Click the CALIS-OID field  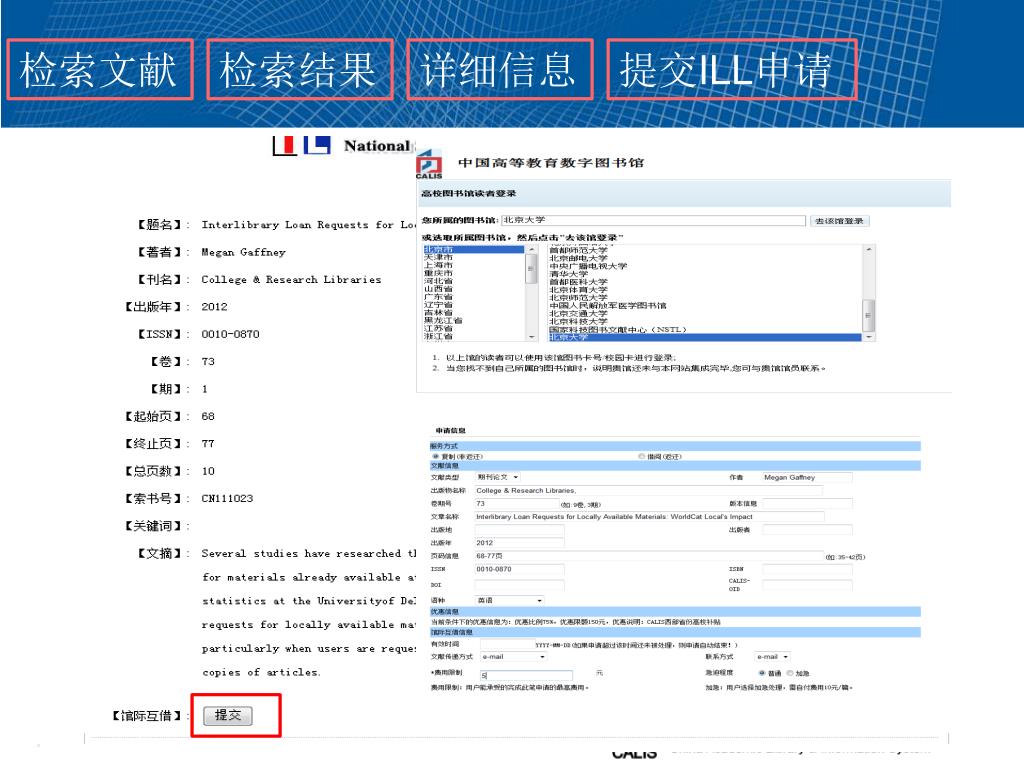807,584
